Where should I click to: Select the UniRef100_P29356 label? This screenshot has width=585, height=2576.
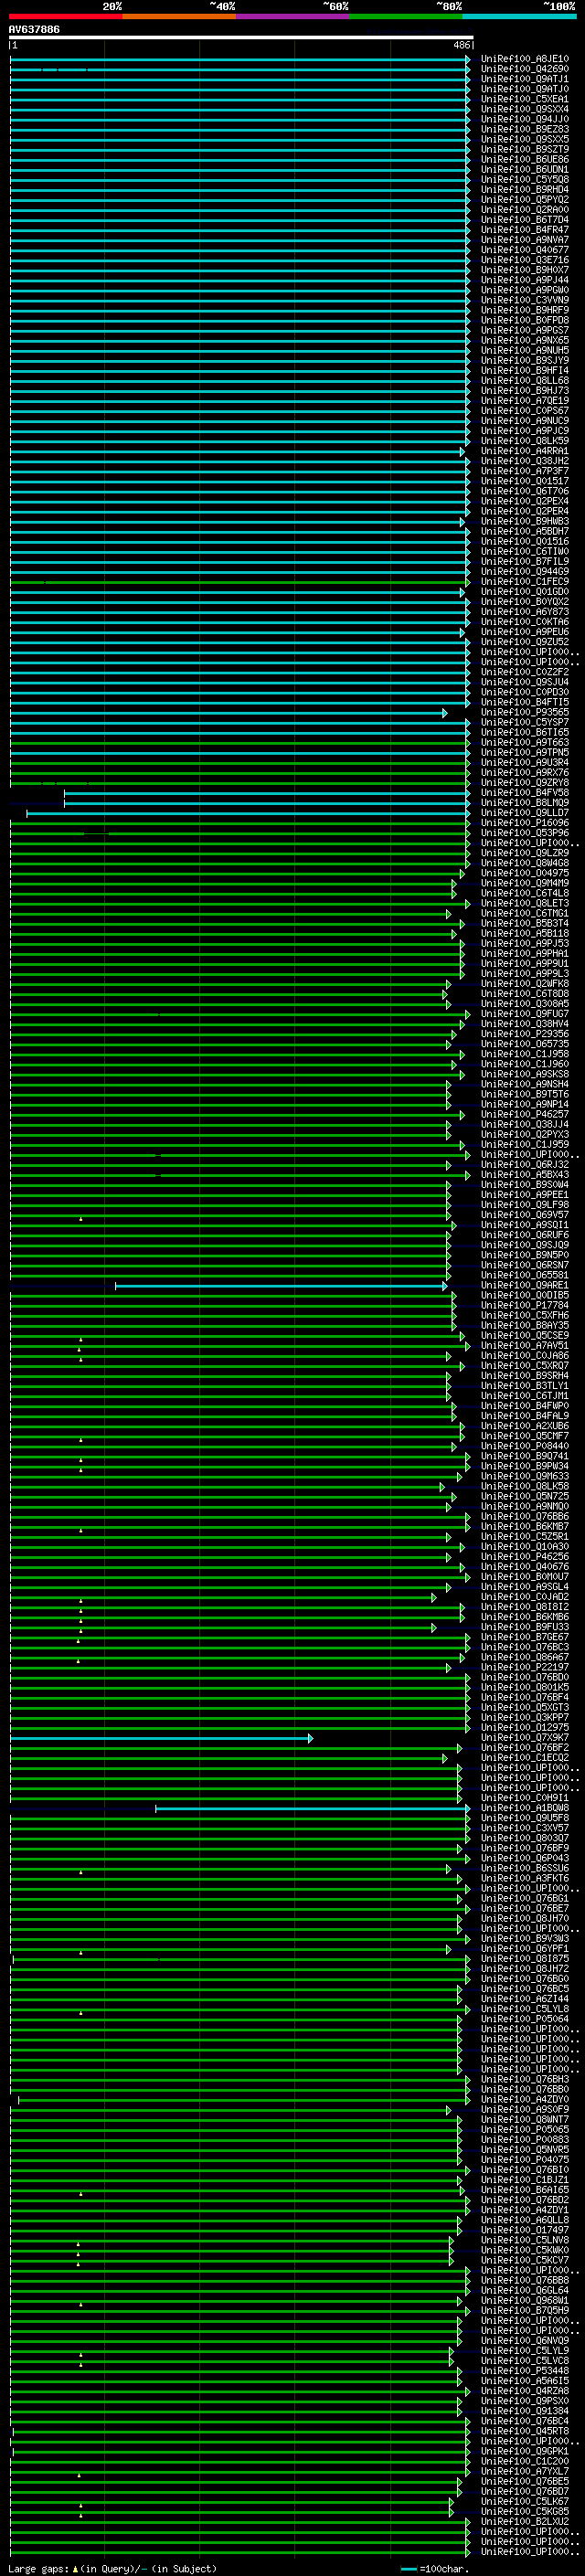tap(525, 1034)
